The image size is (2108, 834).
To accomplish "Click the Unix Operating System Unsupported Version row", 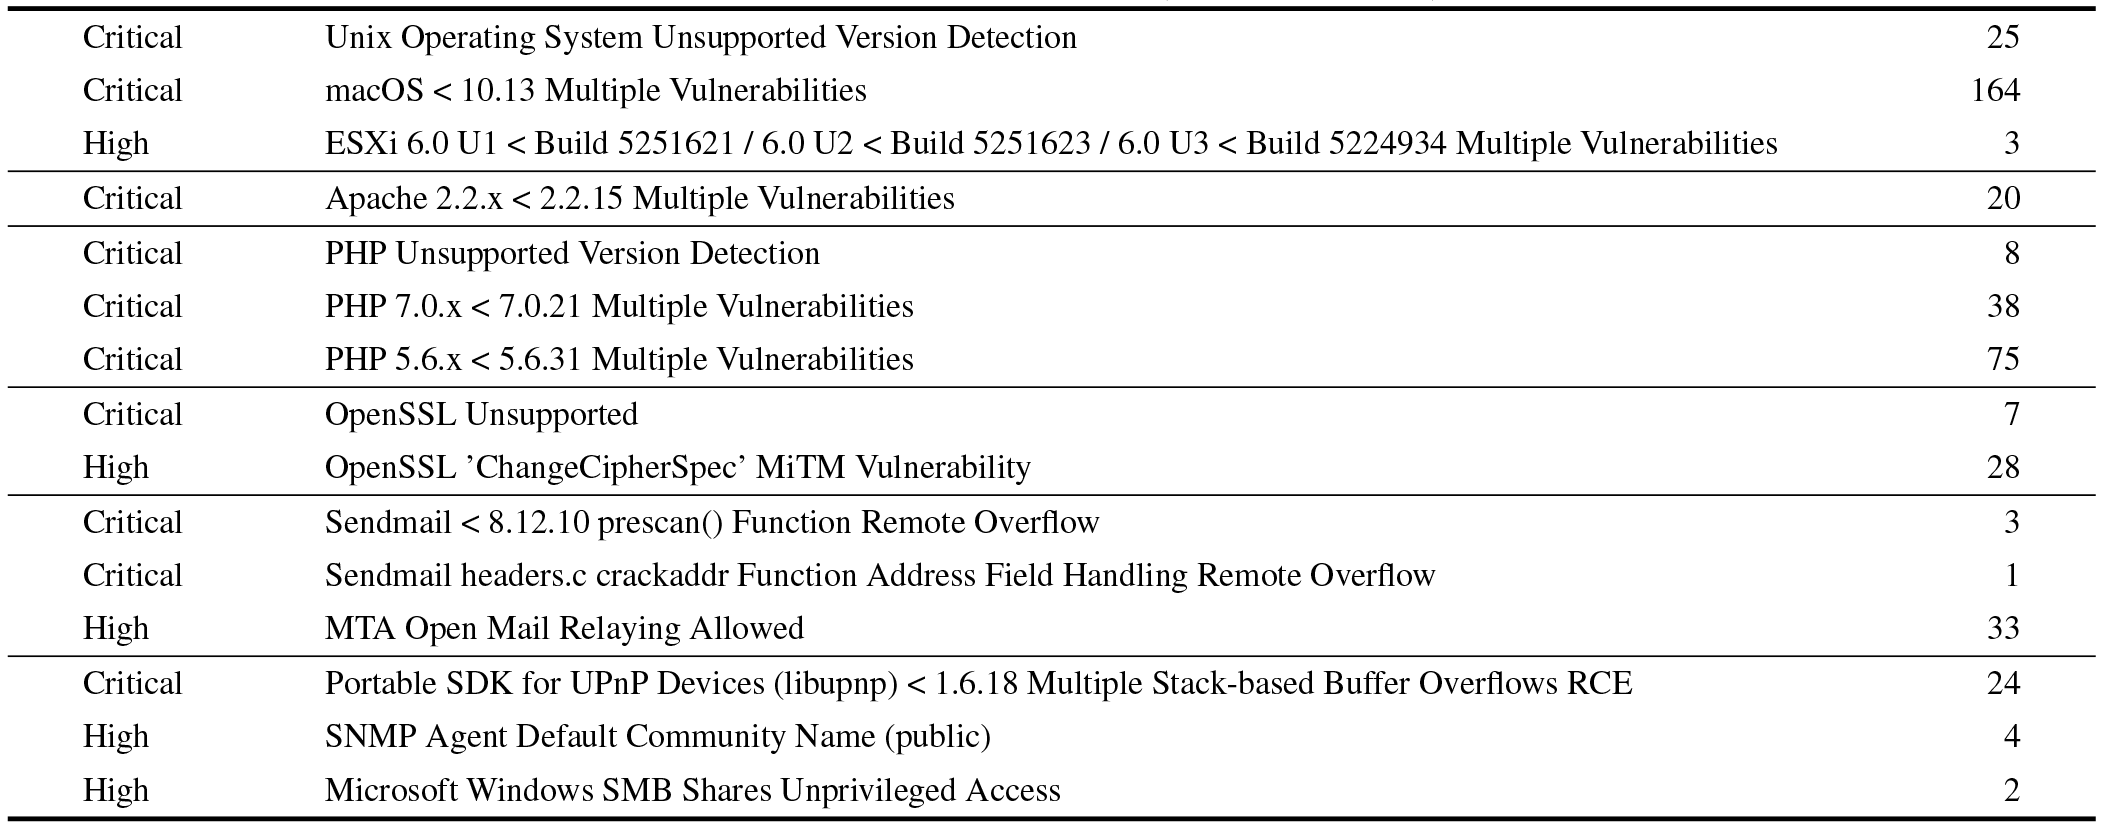I will (1052, 38).
